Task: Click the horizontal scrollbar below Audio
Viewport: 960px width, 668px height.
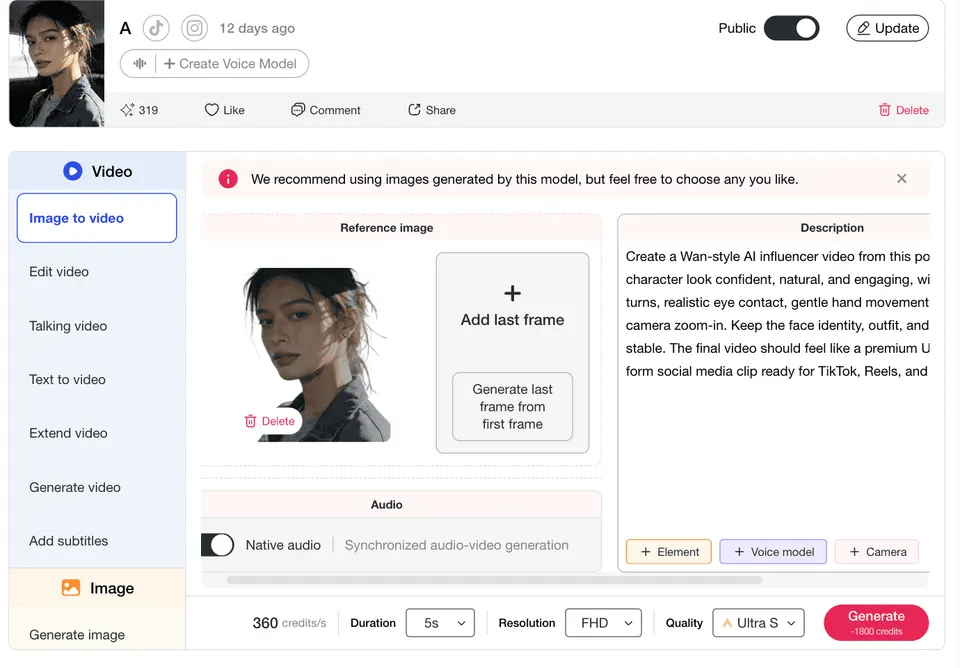Action: tap(494, 580)
